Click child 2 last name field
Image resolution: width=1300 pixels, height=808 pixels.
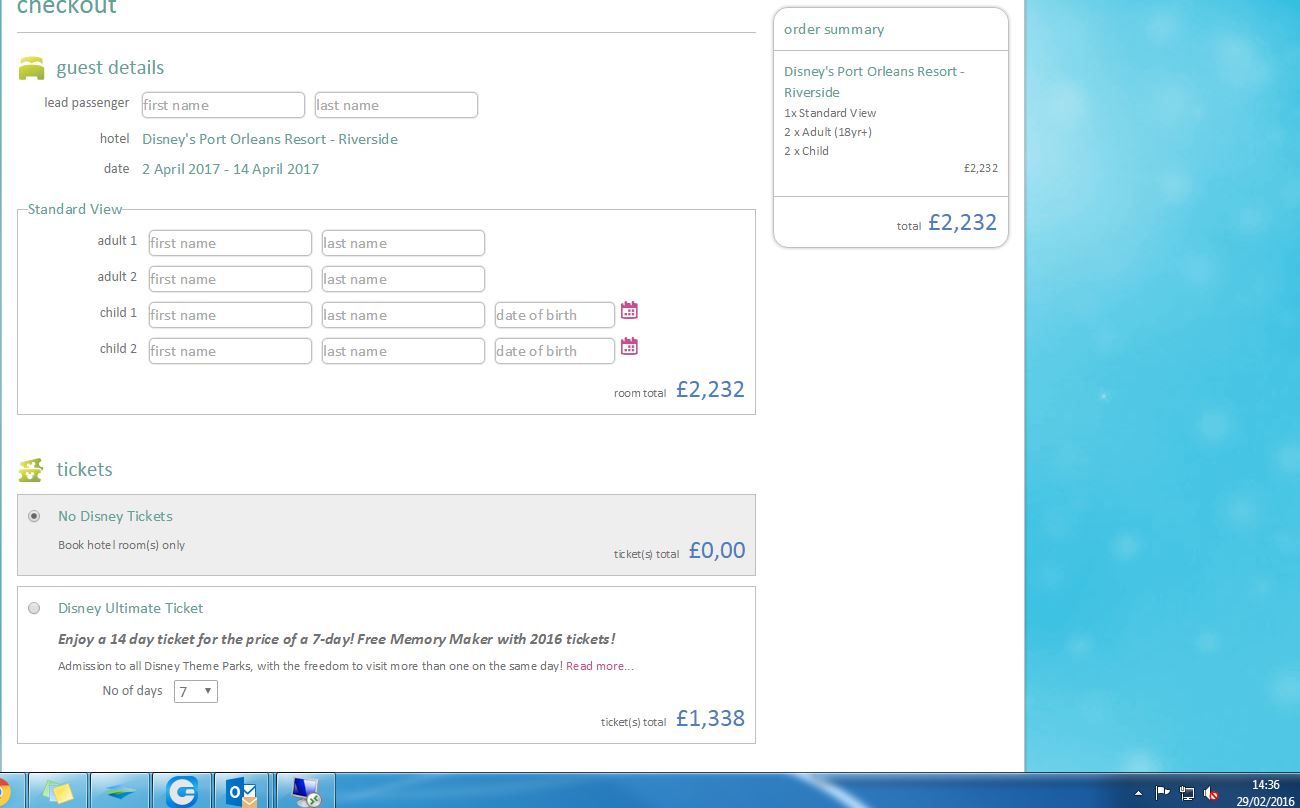[403, 351]
